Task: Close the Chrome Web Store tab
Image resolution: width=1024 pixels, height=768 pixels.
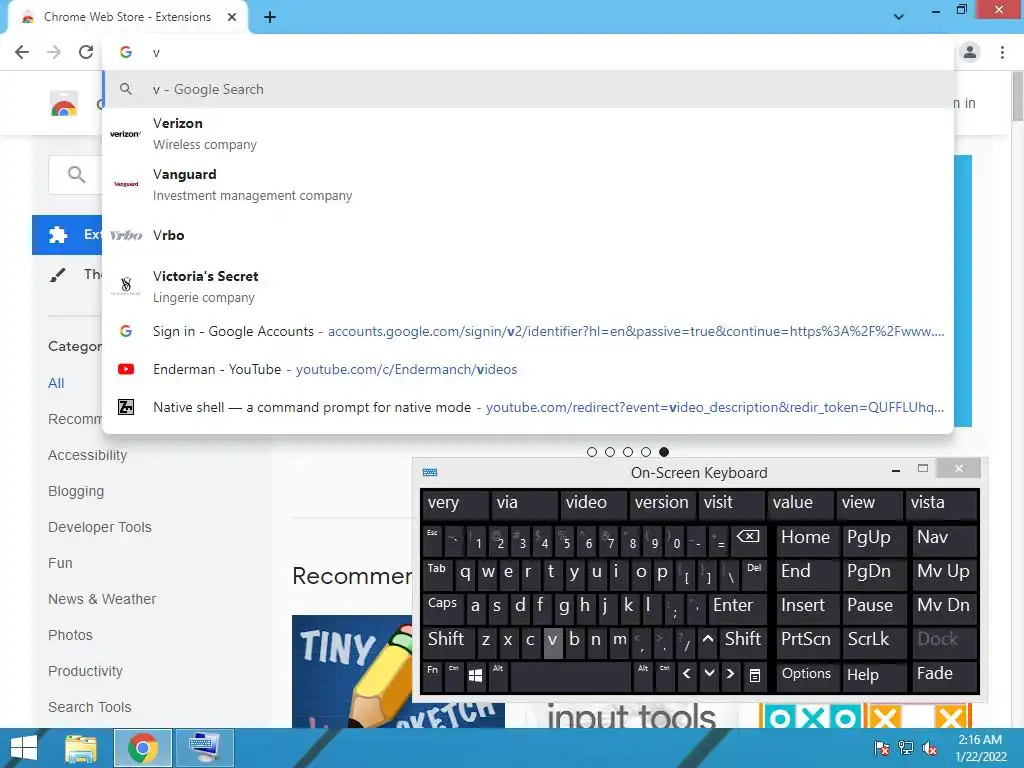Action: [x=232, y=17]
